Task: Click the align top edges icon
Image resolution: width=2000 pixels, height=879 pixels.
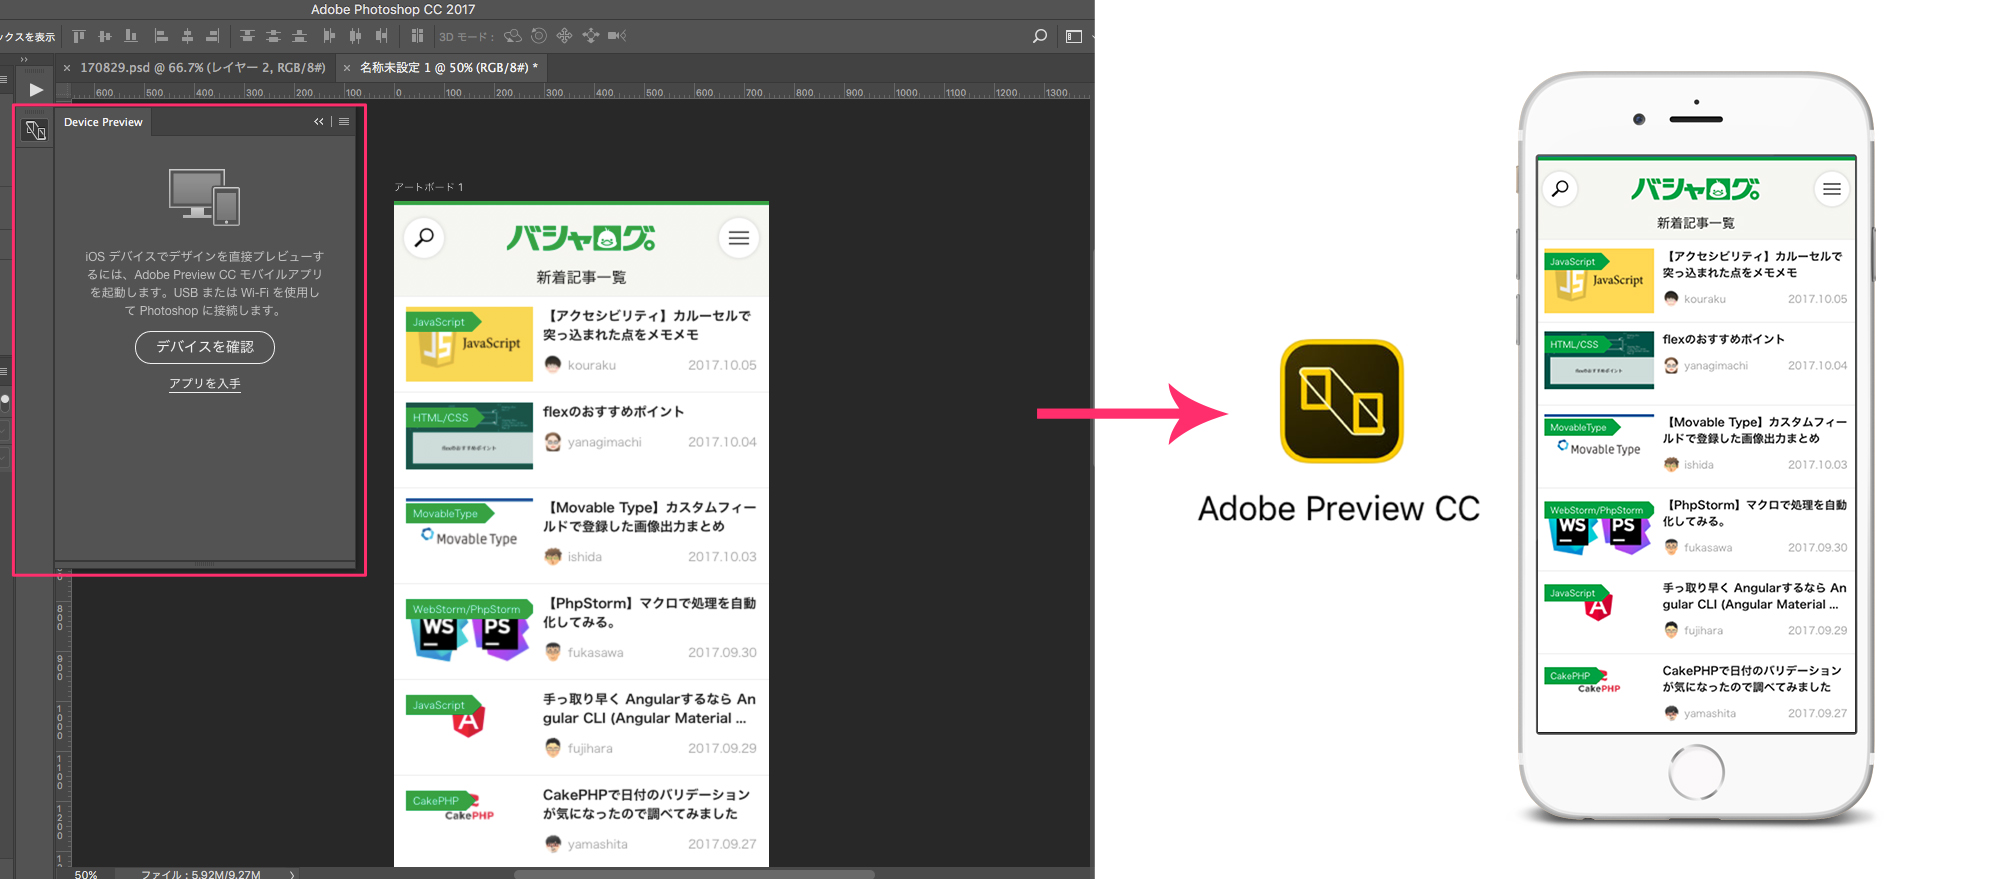Action: click(79, 36)
